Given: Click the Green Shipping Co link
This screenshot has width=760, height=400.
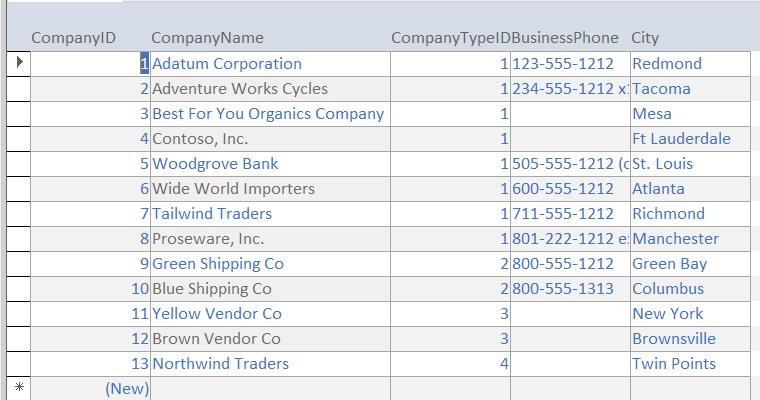Looking at the screenshot, I should click(x=217, y=264).
